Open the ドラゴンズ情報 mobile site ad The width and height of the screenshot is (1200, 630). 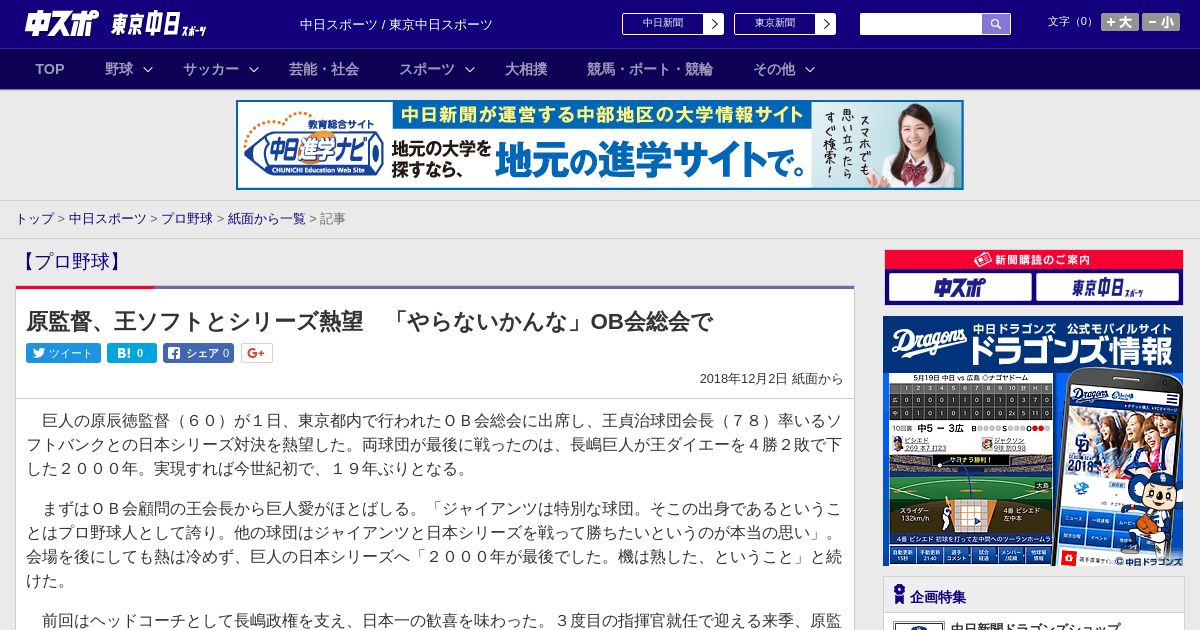[x=1033, y=442]
